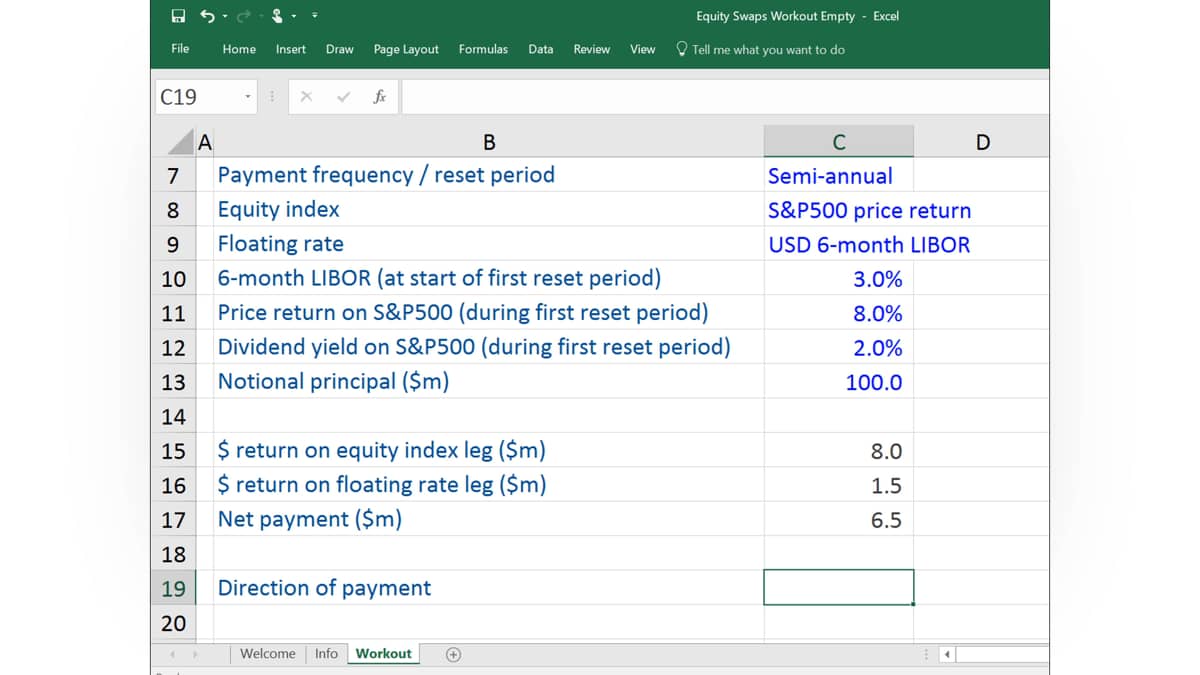
Task: Open the Name Box dropdown arrow
Action: [248, 97]
